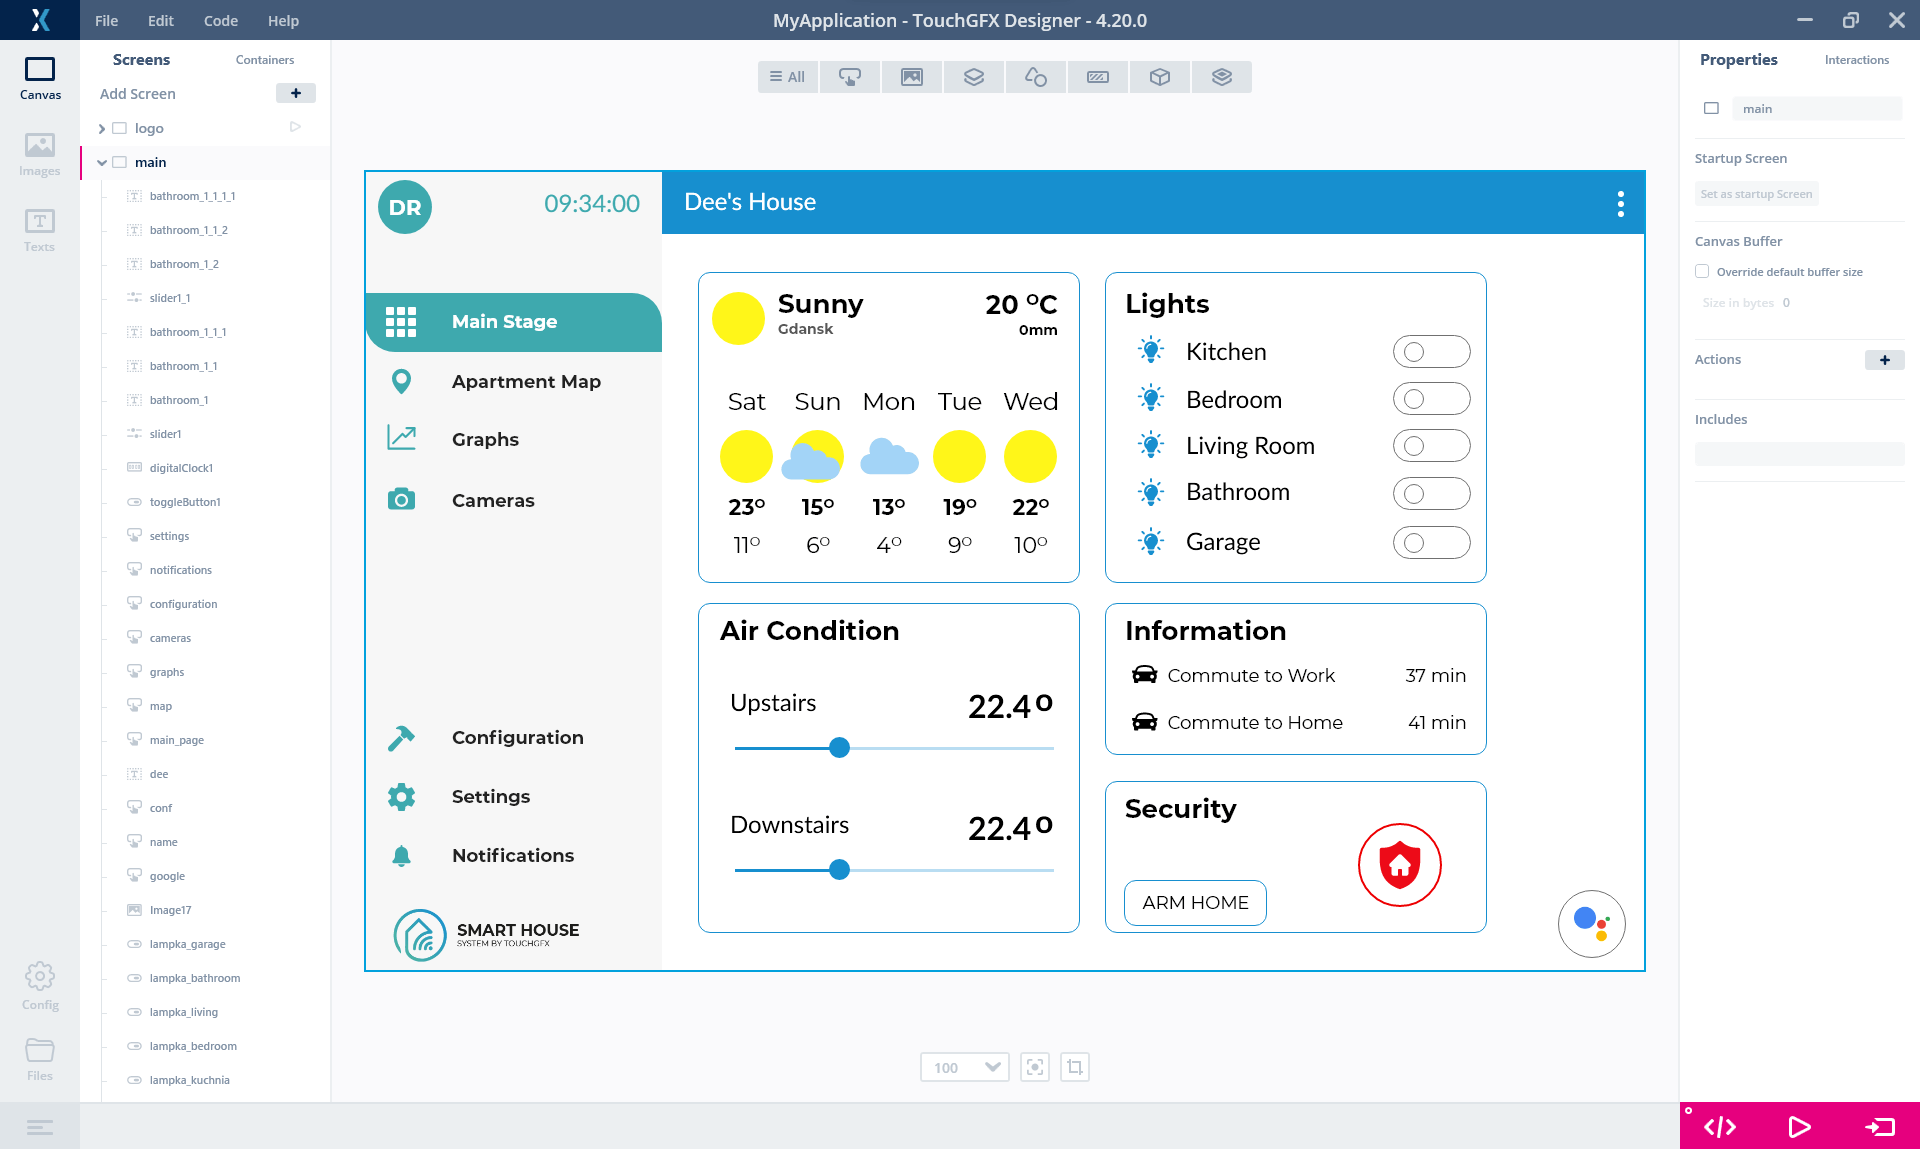Click the Run Simulator play icon

pos(1799,1127)
